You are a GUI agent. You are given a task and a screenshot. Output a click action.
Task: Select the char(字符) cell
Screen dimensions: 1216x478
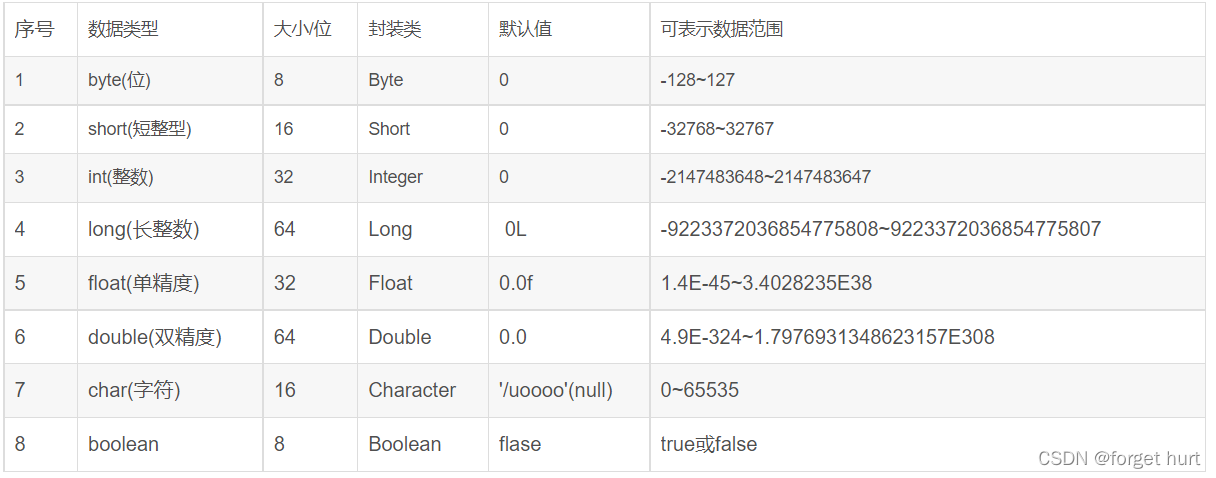[170, 390]
